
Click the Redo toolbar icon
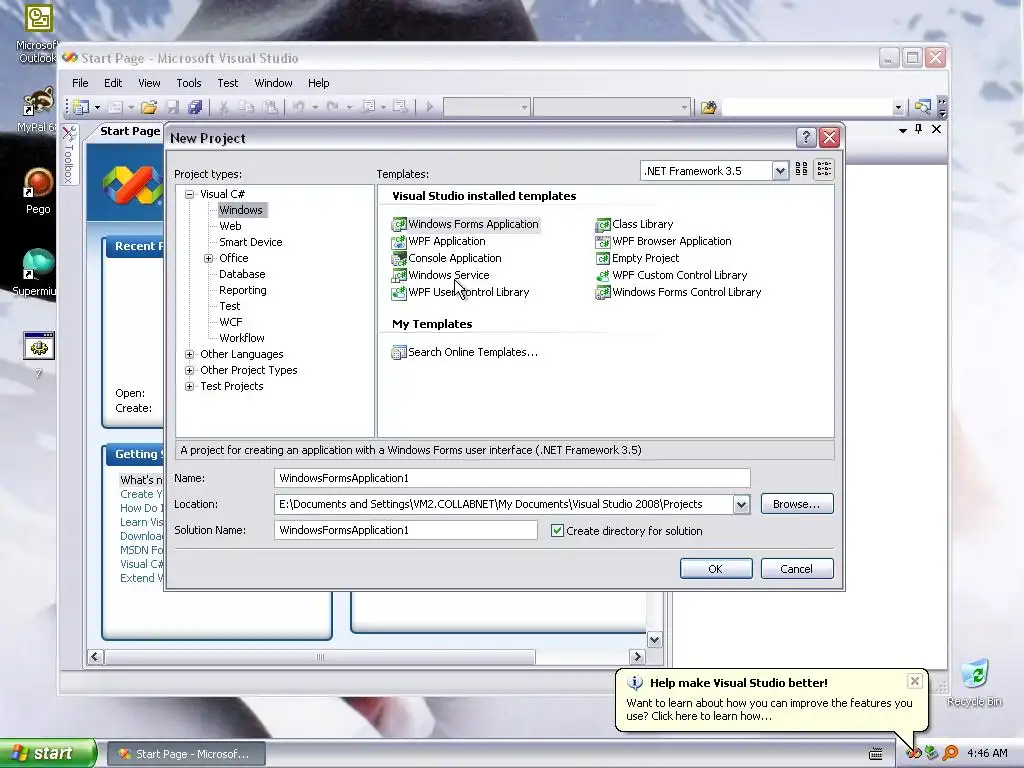[332, 106]
